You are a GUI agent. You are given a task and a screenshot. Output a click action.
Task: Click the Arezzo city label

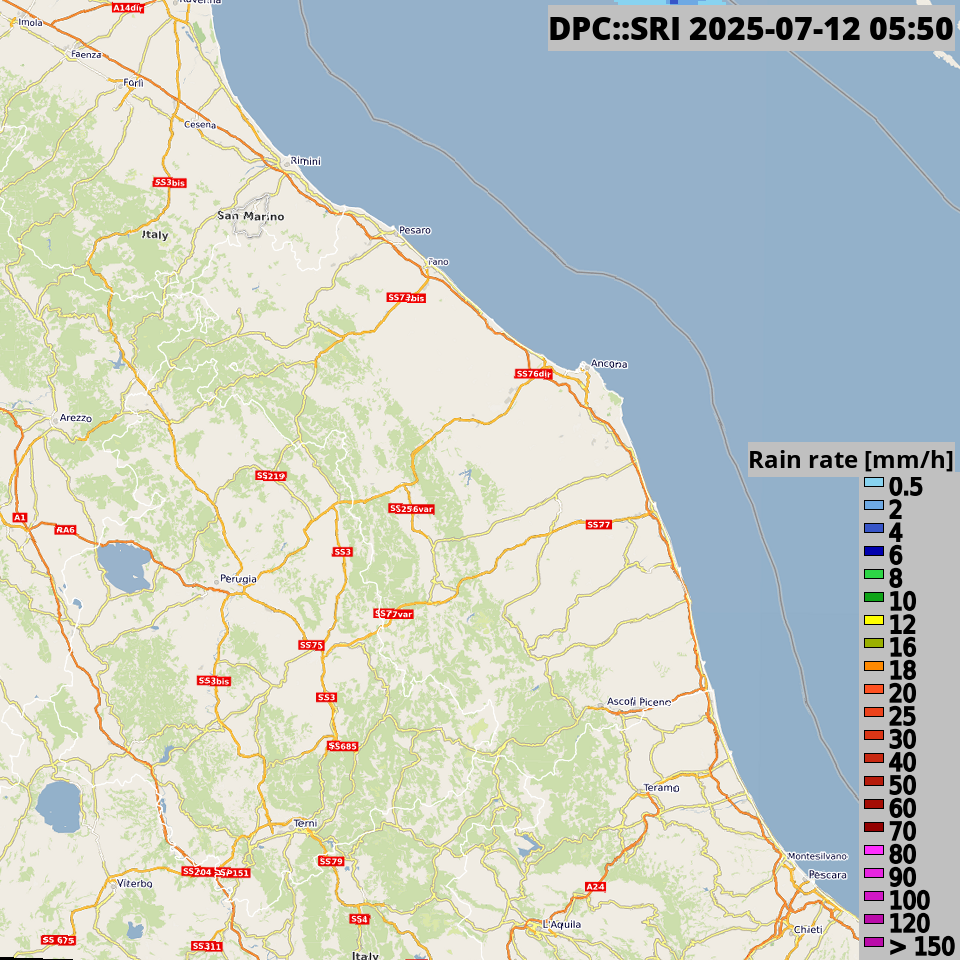76,418
